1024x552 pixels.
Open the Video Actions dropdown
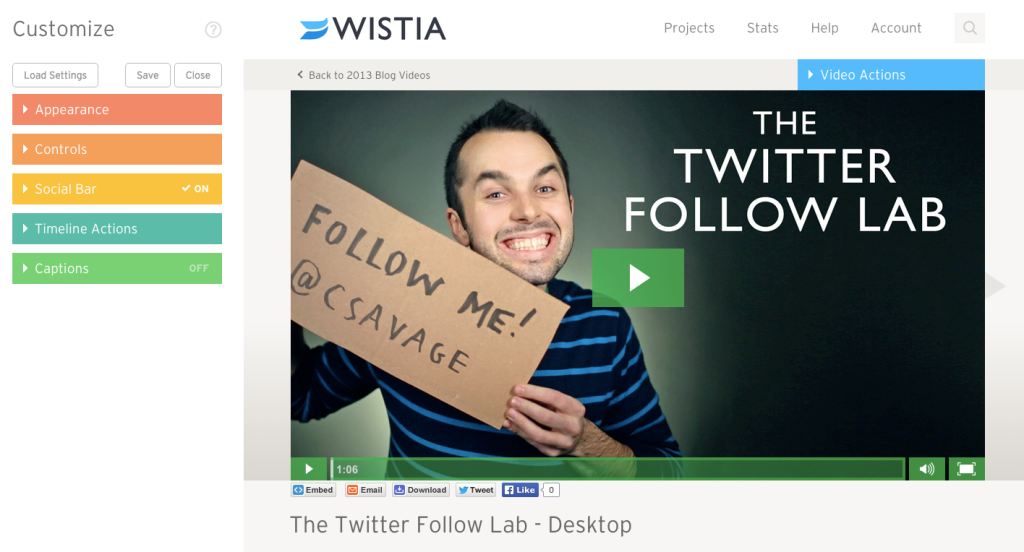point(891,75)
